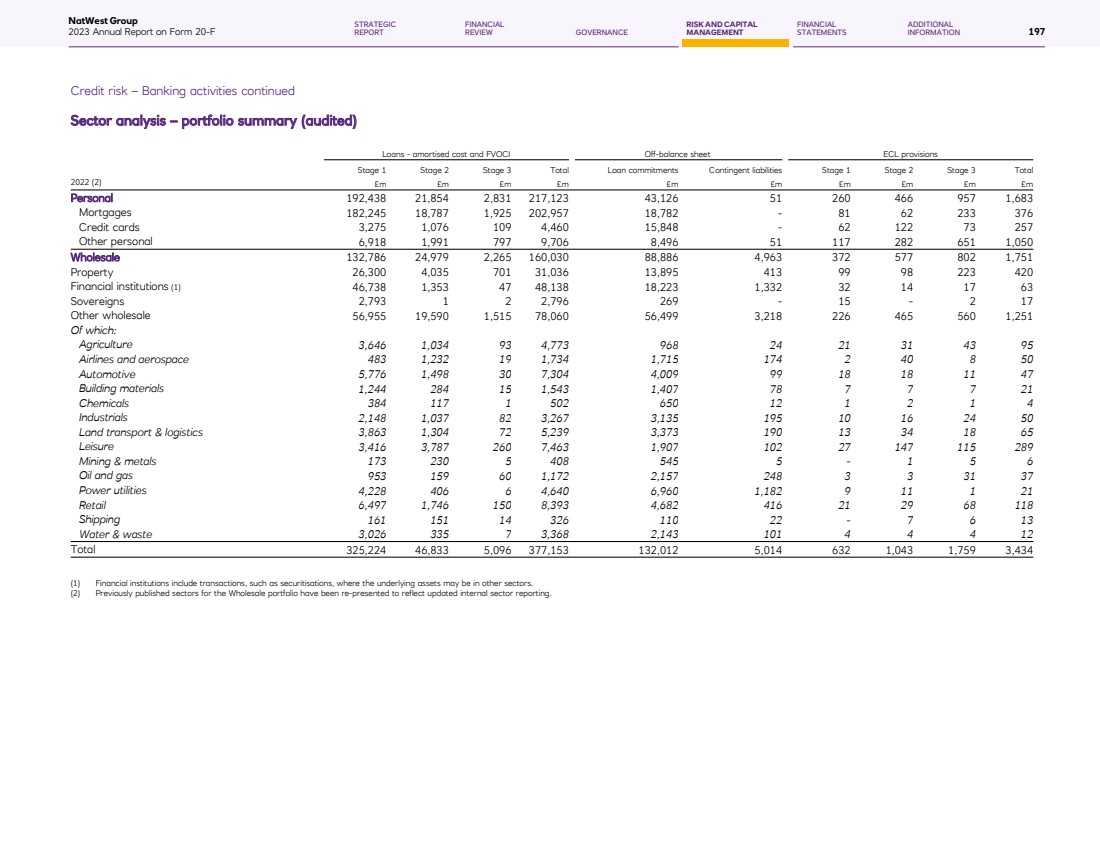Click footnote 2 about re-presented Wholesale sectors
The width and height of the screenshot is (1100, 865).
pos(322,593)
